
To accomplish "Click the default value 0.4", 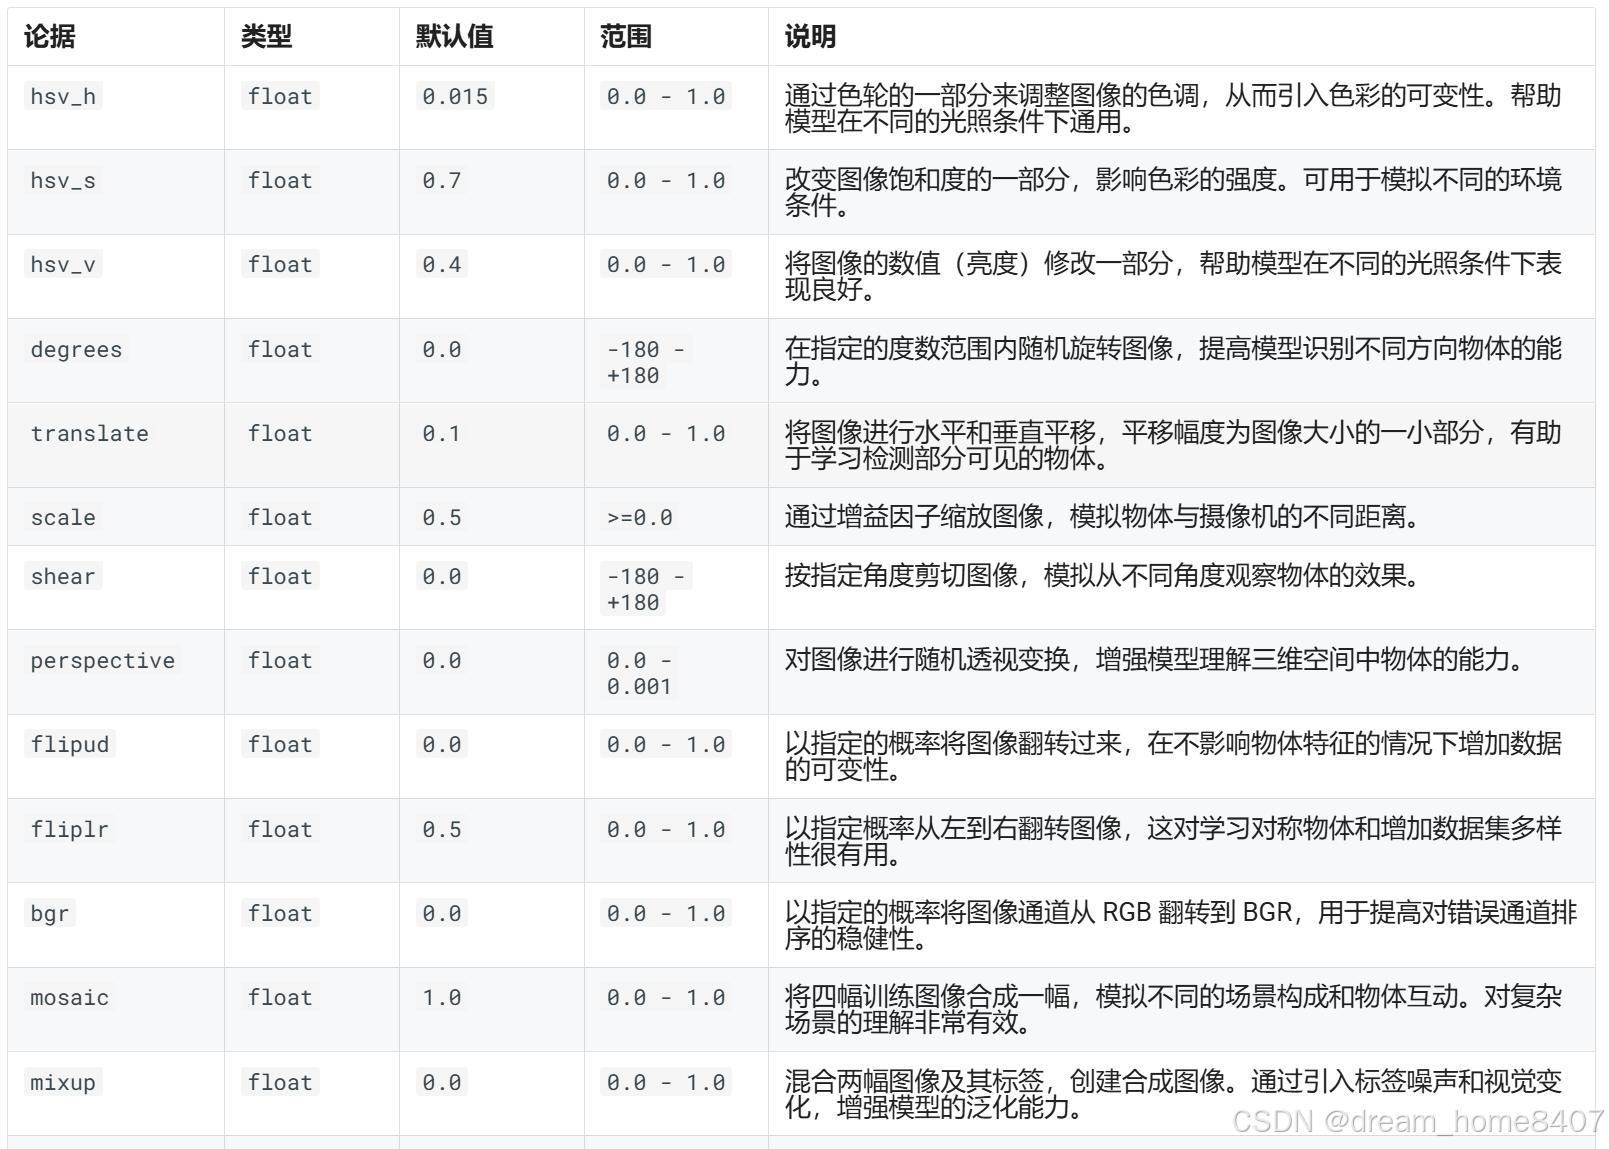I will [x=442, y=264].
